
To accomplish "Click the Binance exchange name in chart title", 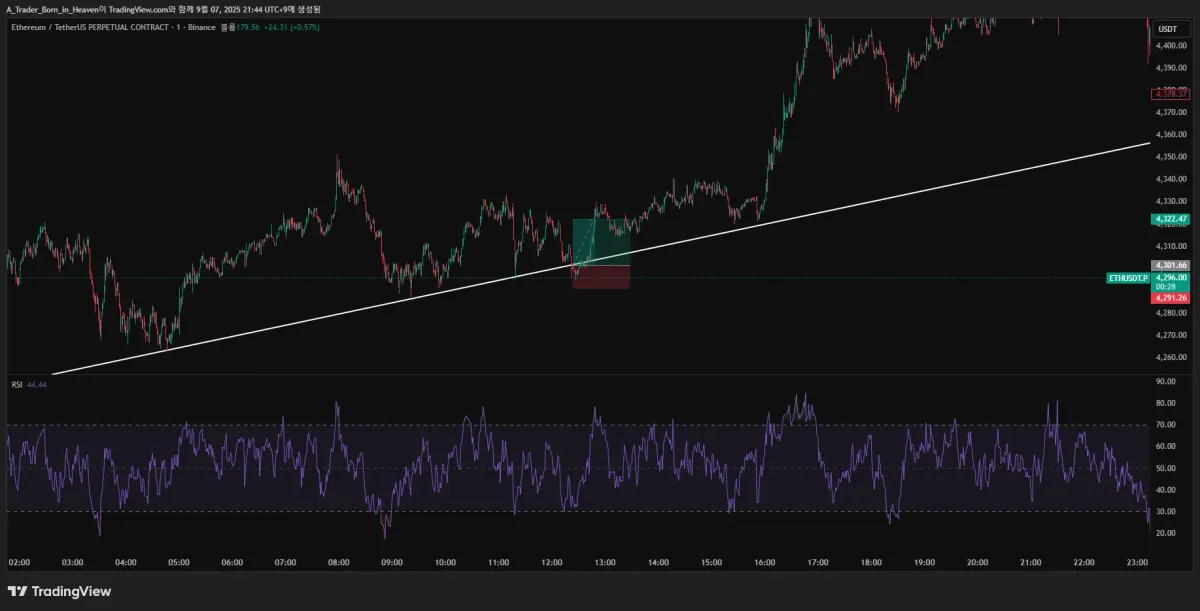I will pyautogui.click(x=203, y=27).
